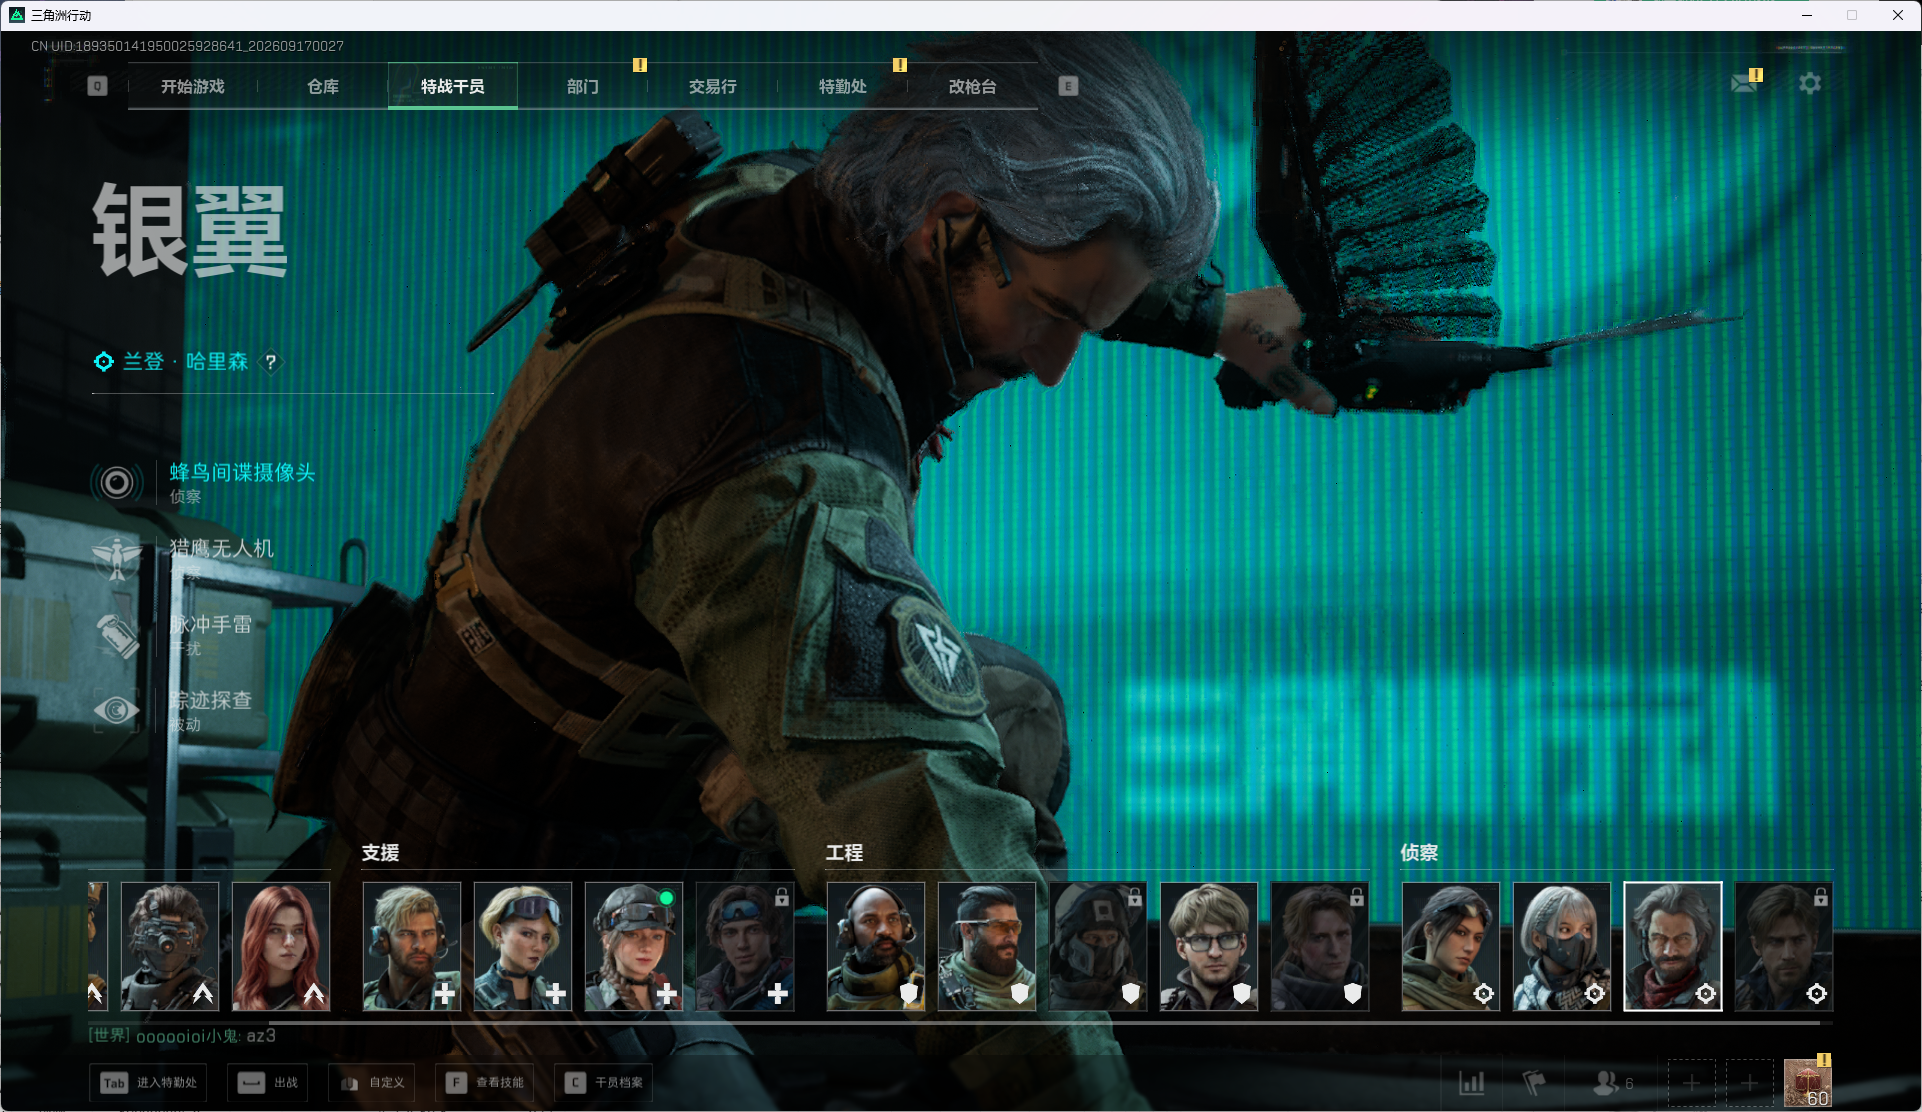Select the locked dark-haired recon operator
The image size is (1922, 1112).
click(x=1784, y=946)
